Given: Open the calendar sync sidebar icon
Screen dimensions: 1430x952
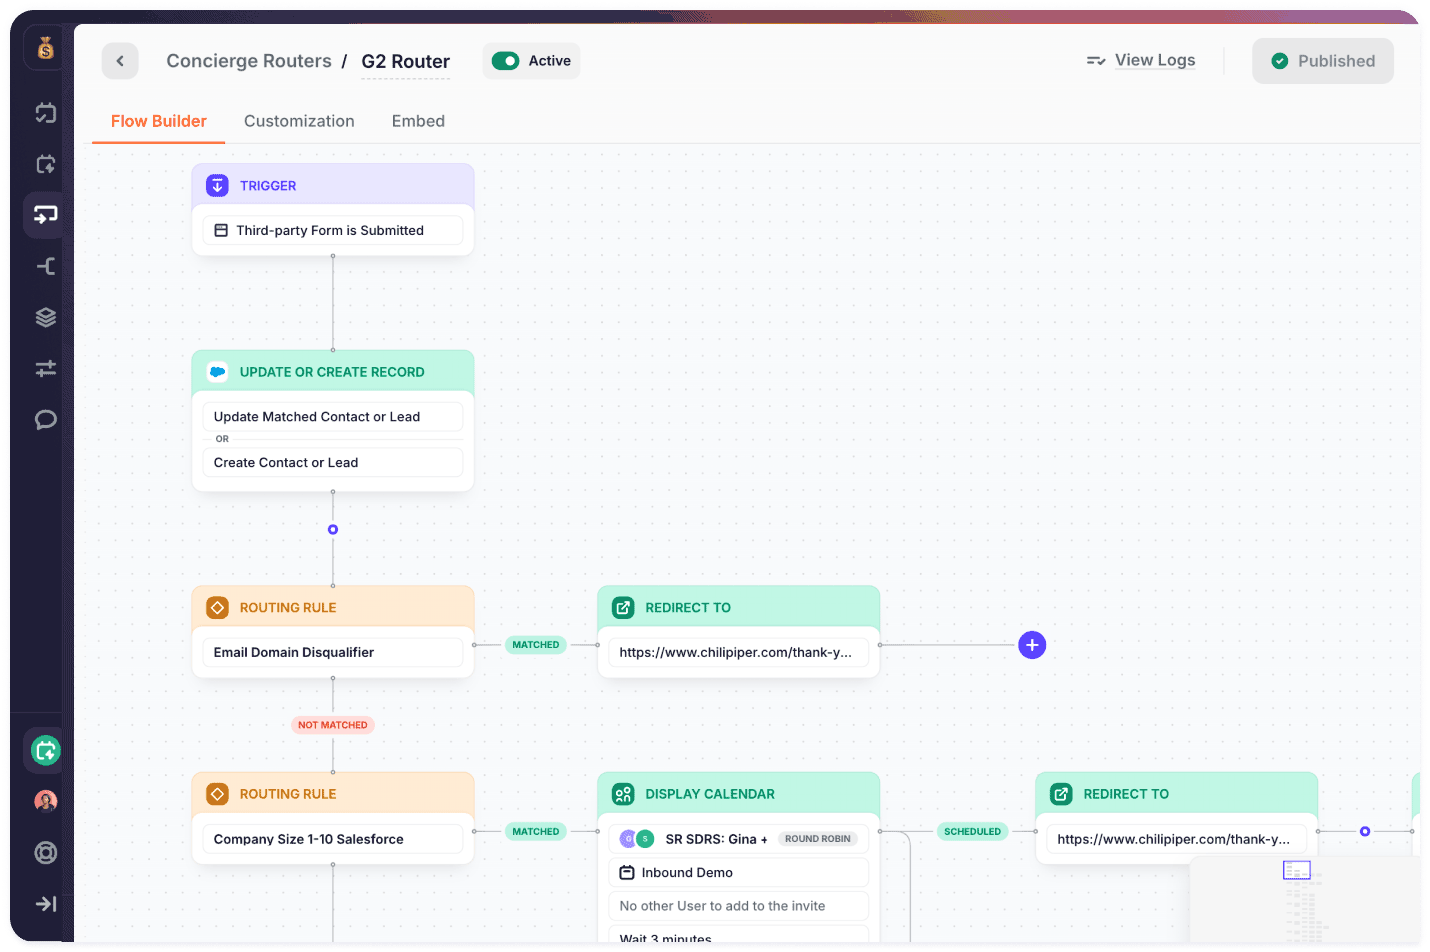Looking at the screenshot, I should [46, 113].
